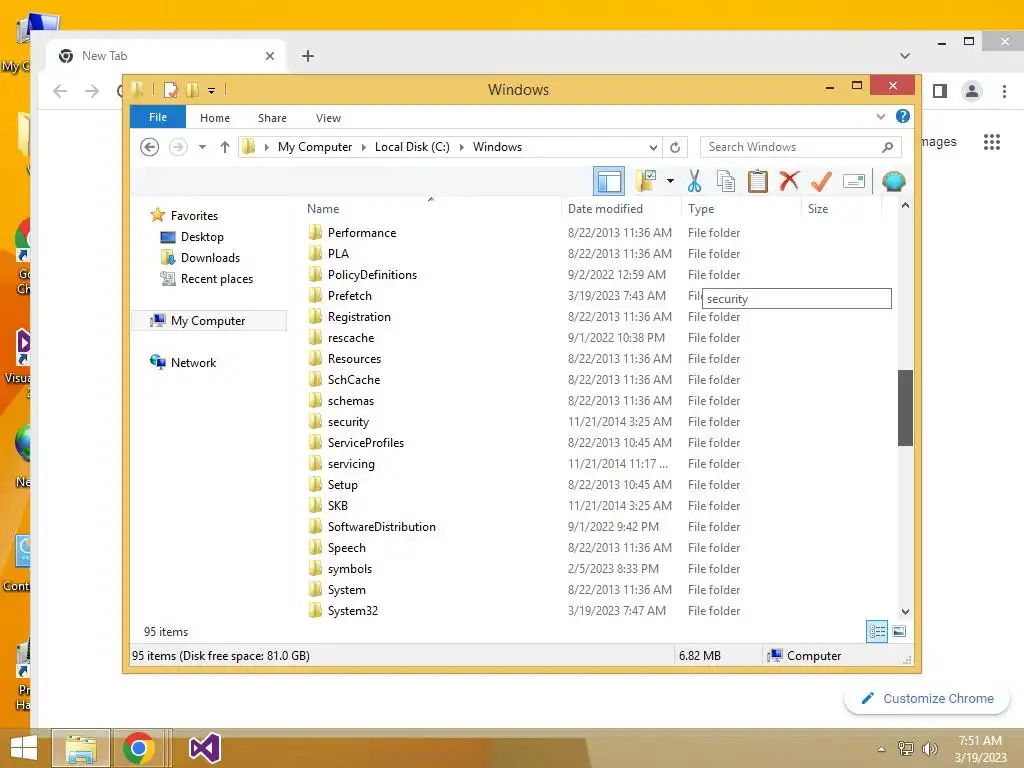Open recent locations dropdown arrow
This screenshot has width=1024, height=768.
click(202, 147)
